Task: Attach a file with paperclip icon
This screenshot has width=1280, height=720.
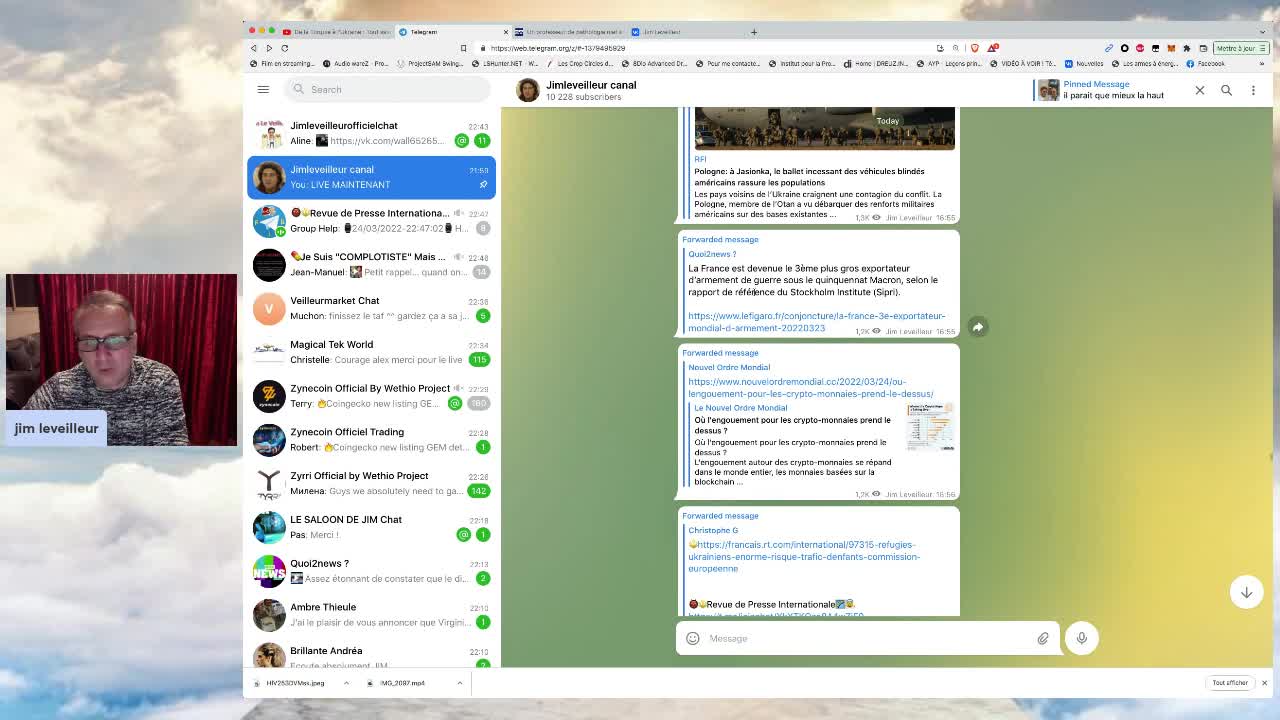Action: 1043,638
